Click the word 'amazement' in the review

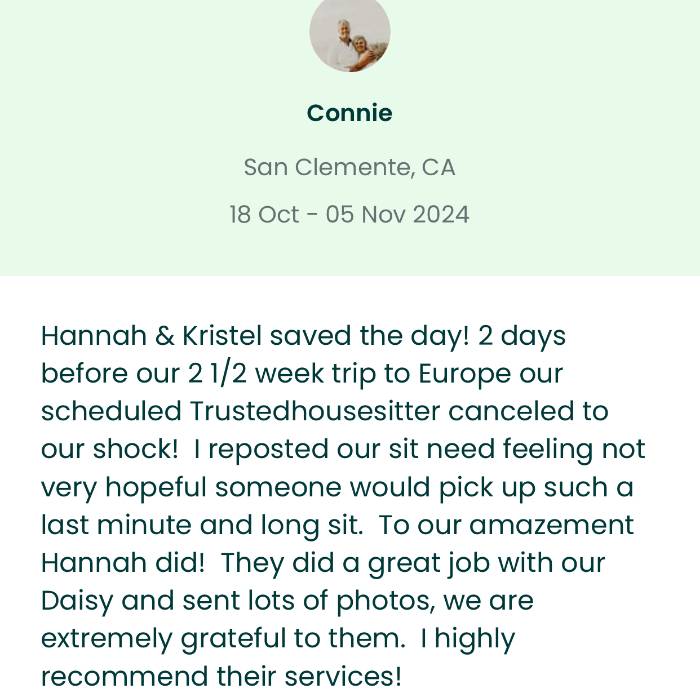551,525
